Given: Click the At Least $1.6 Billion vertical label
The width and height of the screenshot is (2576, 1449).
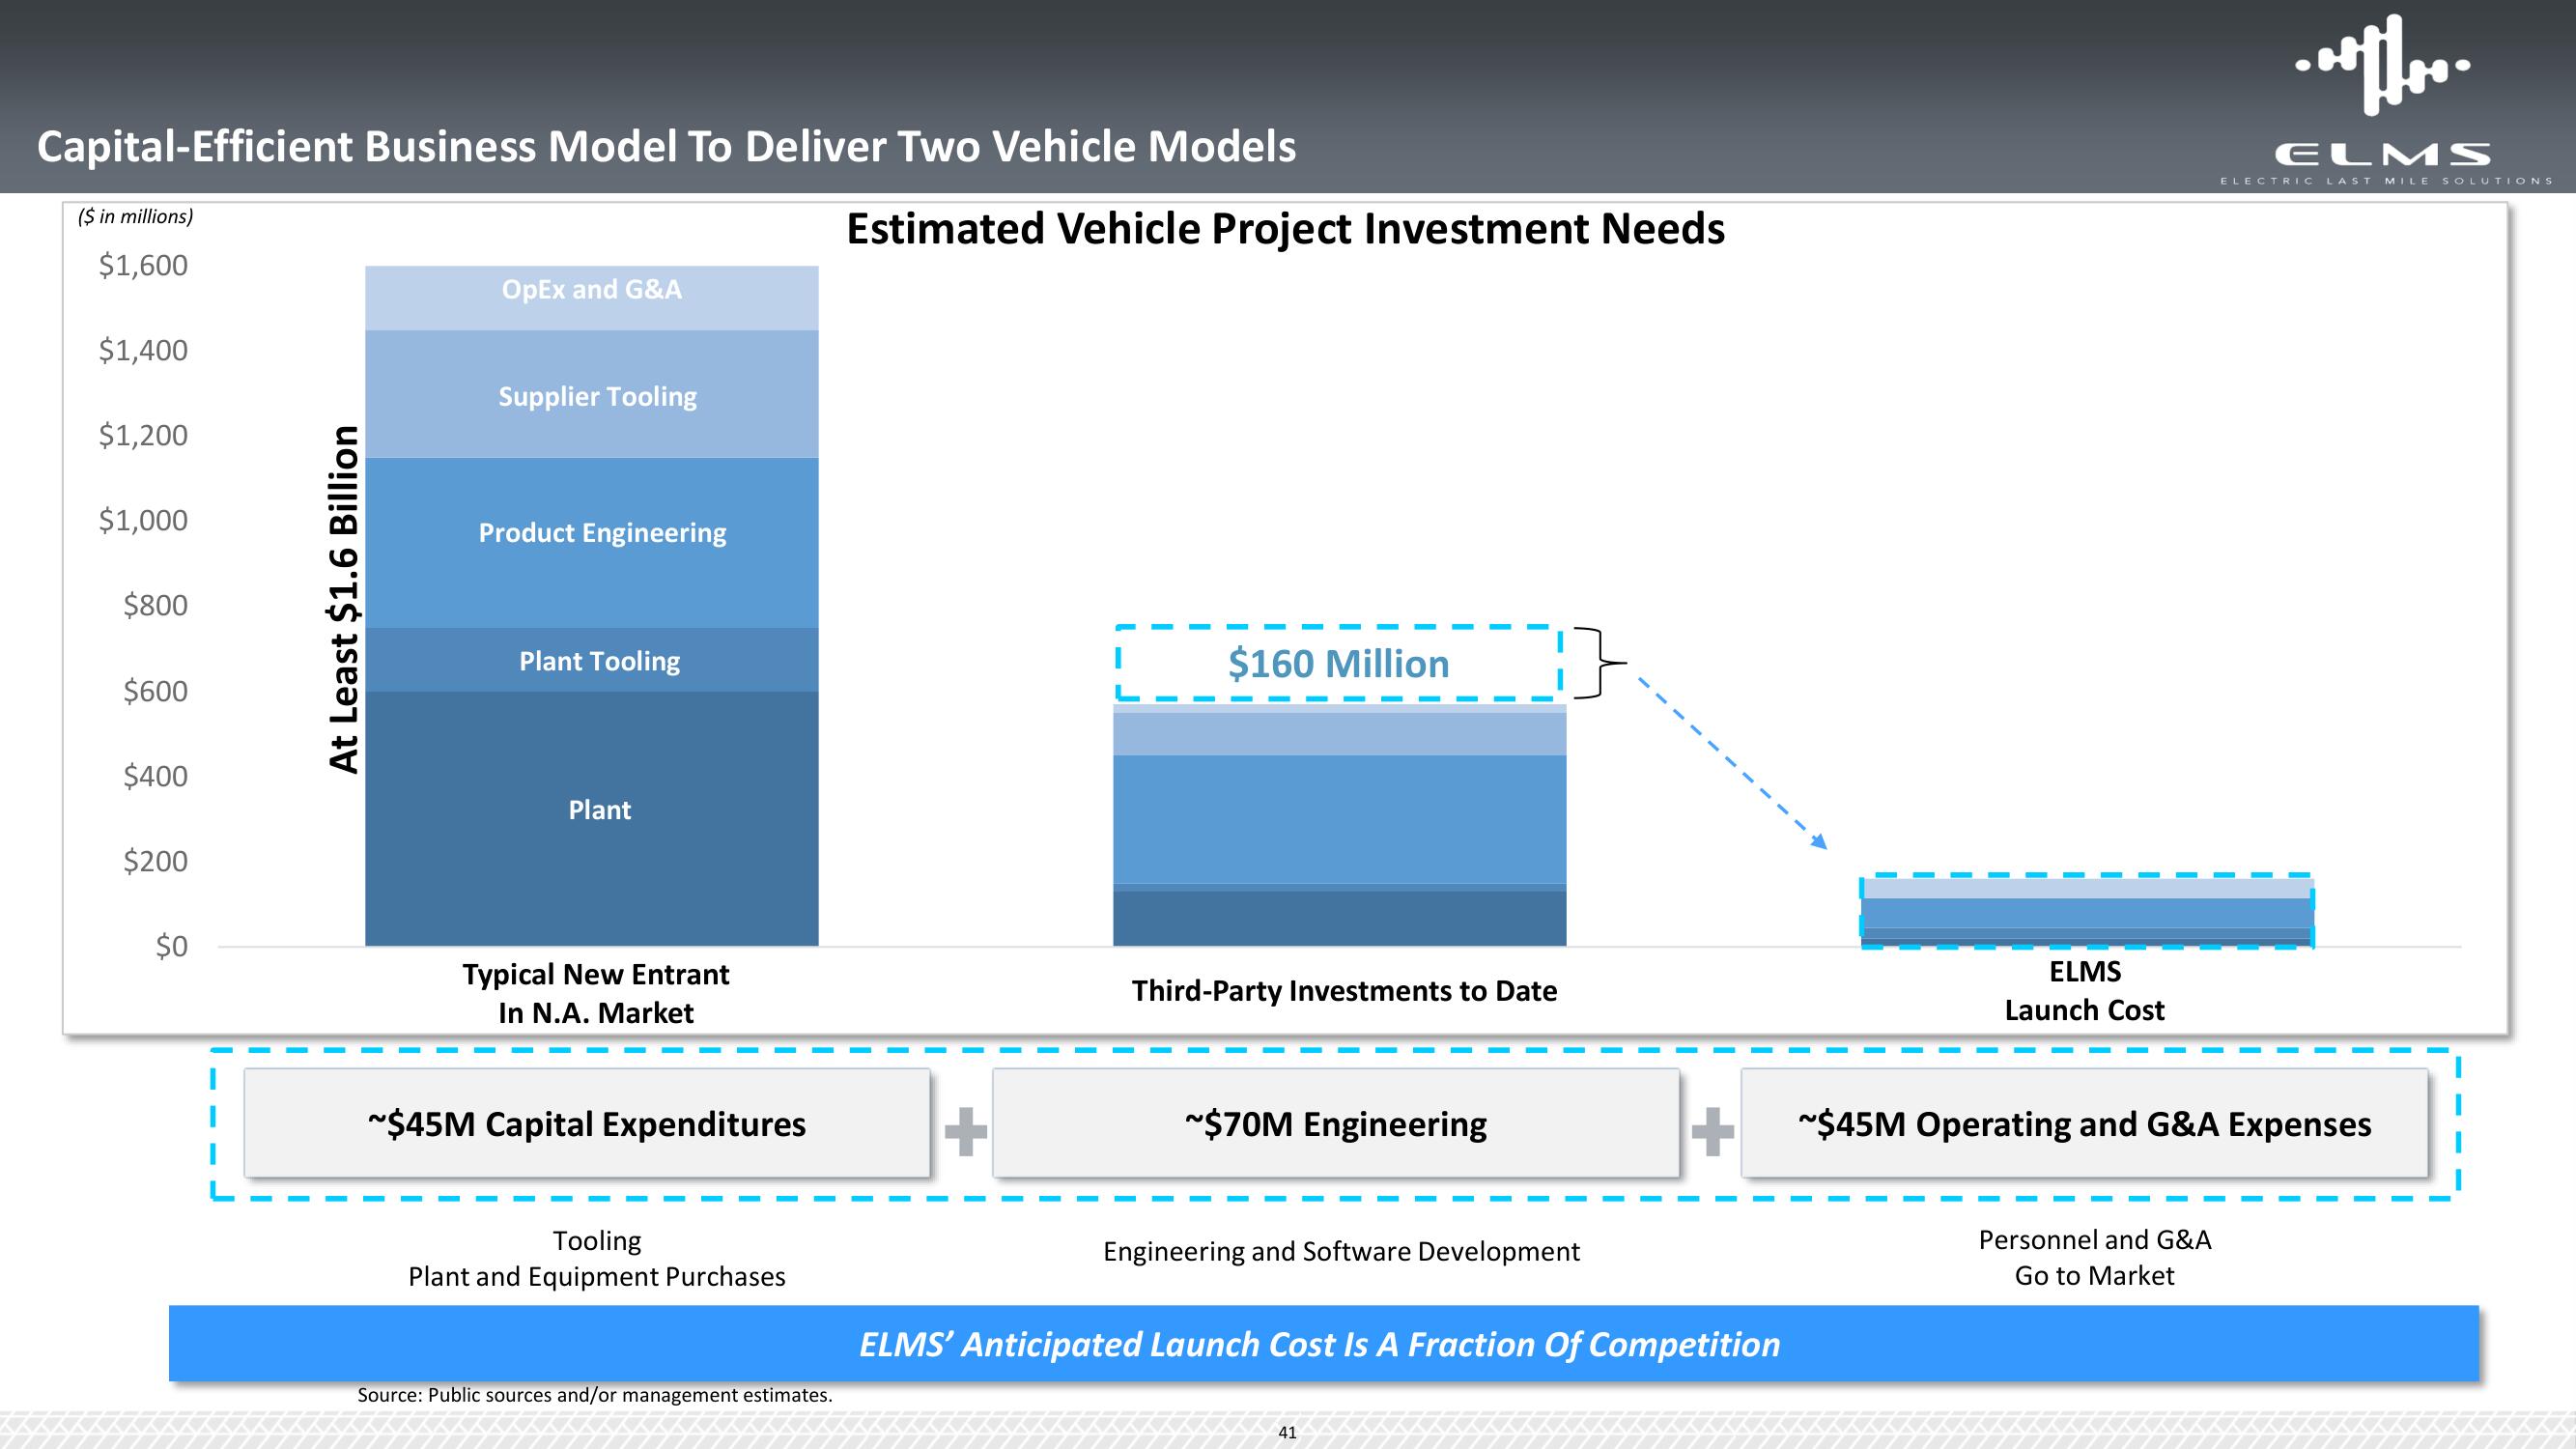Looking at the screenshot, I should point(343,598).
